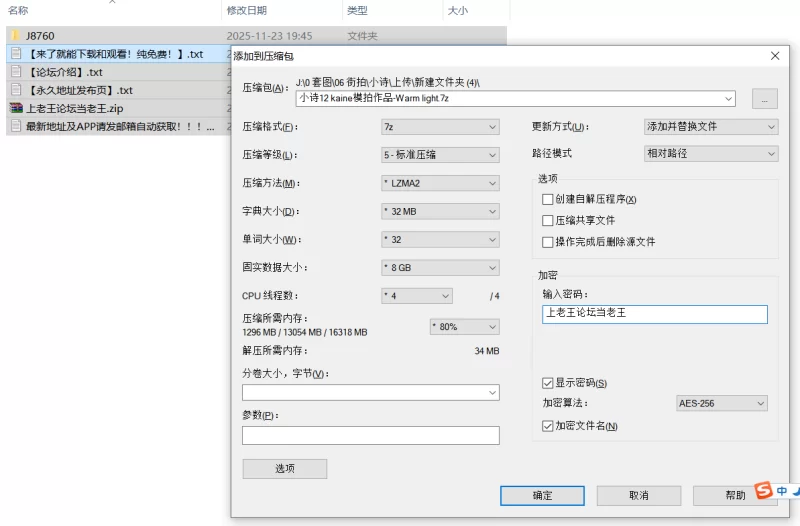Open 压缩格式 dropdown showing 7z
Screen dimensions: 800x526
tap(440, 127)
